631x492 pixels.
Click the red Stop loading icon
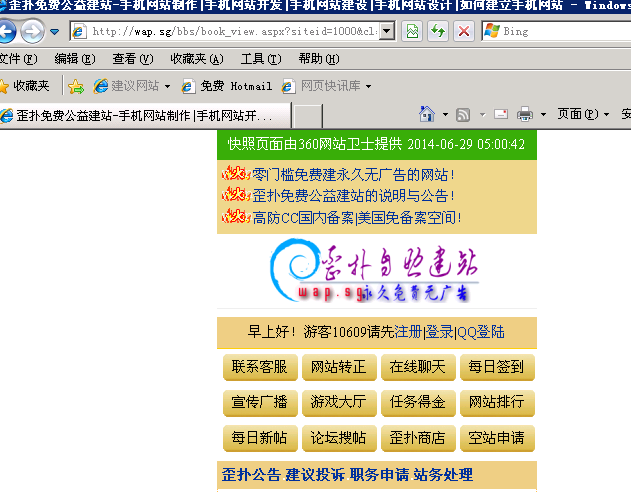[464, 31]
